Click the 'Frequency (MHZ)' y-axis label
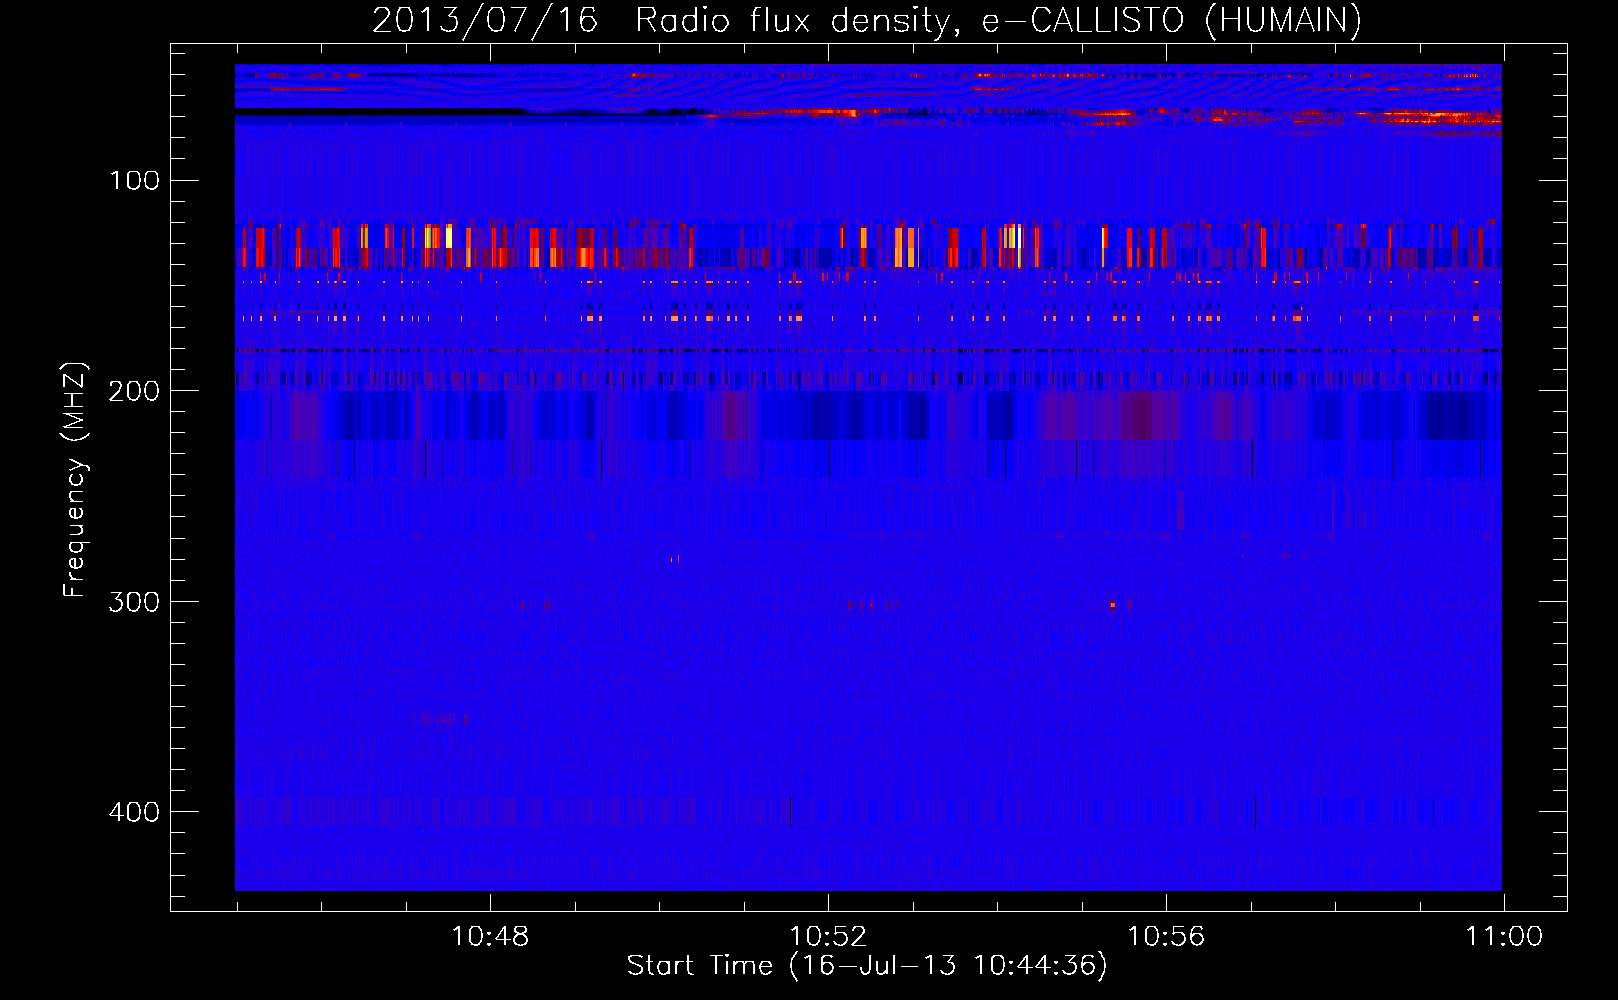1618x1000 pixels. tap(74, 480)
